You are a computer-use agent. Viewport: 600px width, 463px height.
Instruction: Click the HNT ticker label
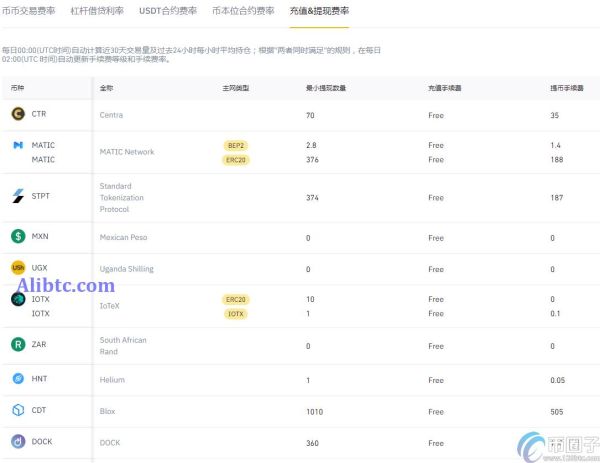click(x=39, y=378)
